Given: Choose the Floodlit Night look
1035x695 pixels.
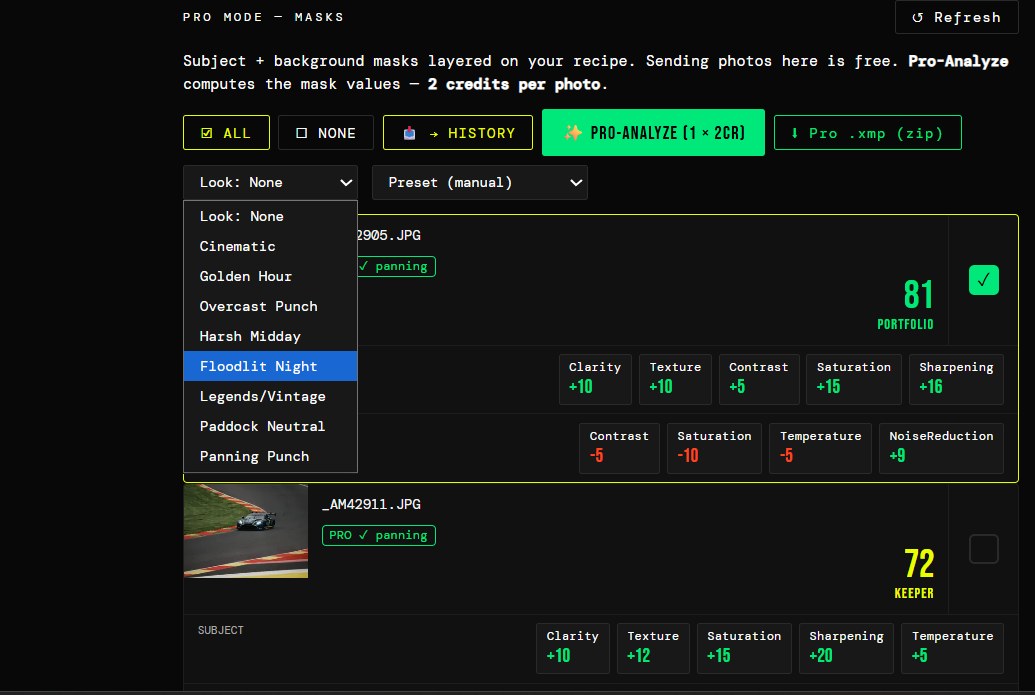Looking at the screenshot, I should pos(271,366).
